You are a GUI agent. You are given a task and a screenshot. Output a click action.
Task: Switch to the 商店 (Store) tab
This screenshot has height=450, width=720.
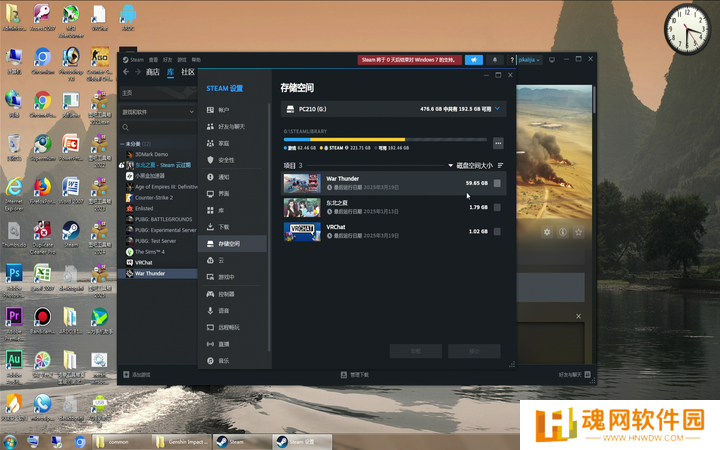152,72
